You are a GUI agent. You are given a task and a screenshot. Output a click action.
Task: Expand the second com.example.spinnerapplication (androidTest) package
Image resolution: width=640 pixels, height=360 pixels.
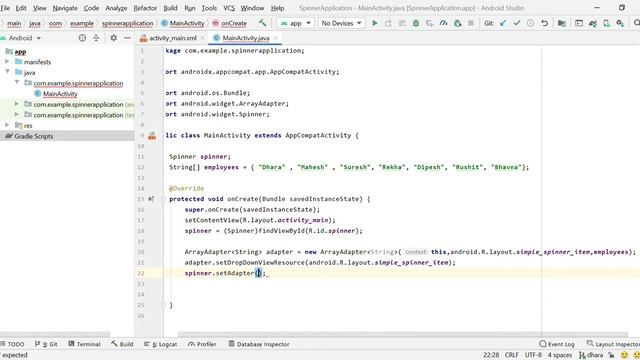coord(17,104)
